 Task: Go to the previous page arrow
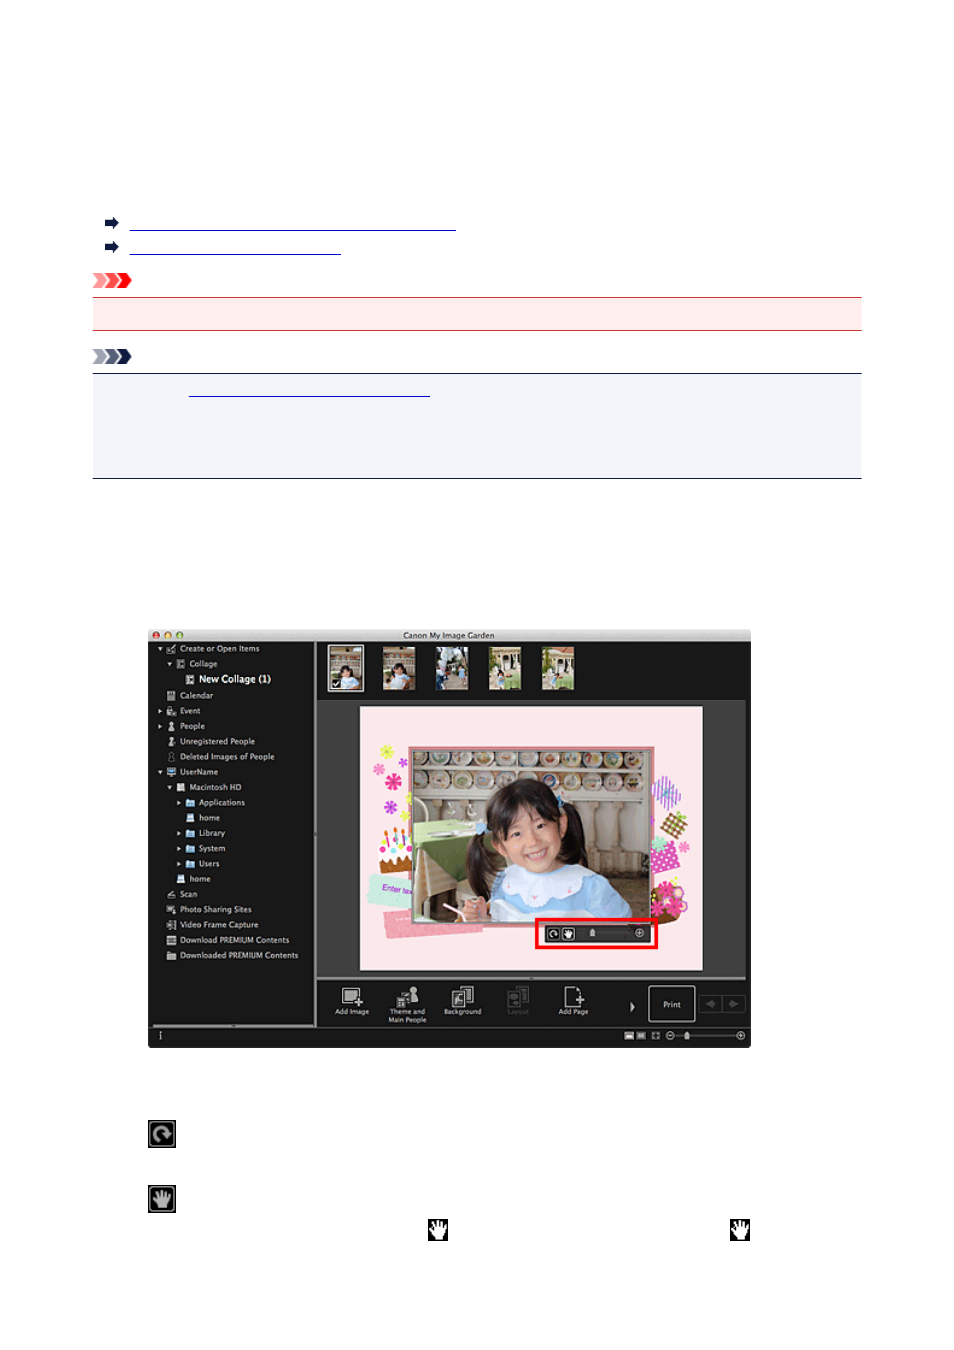(x=711, y=1004)
